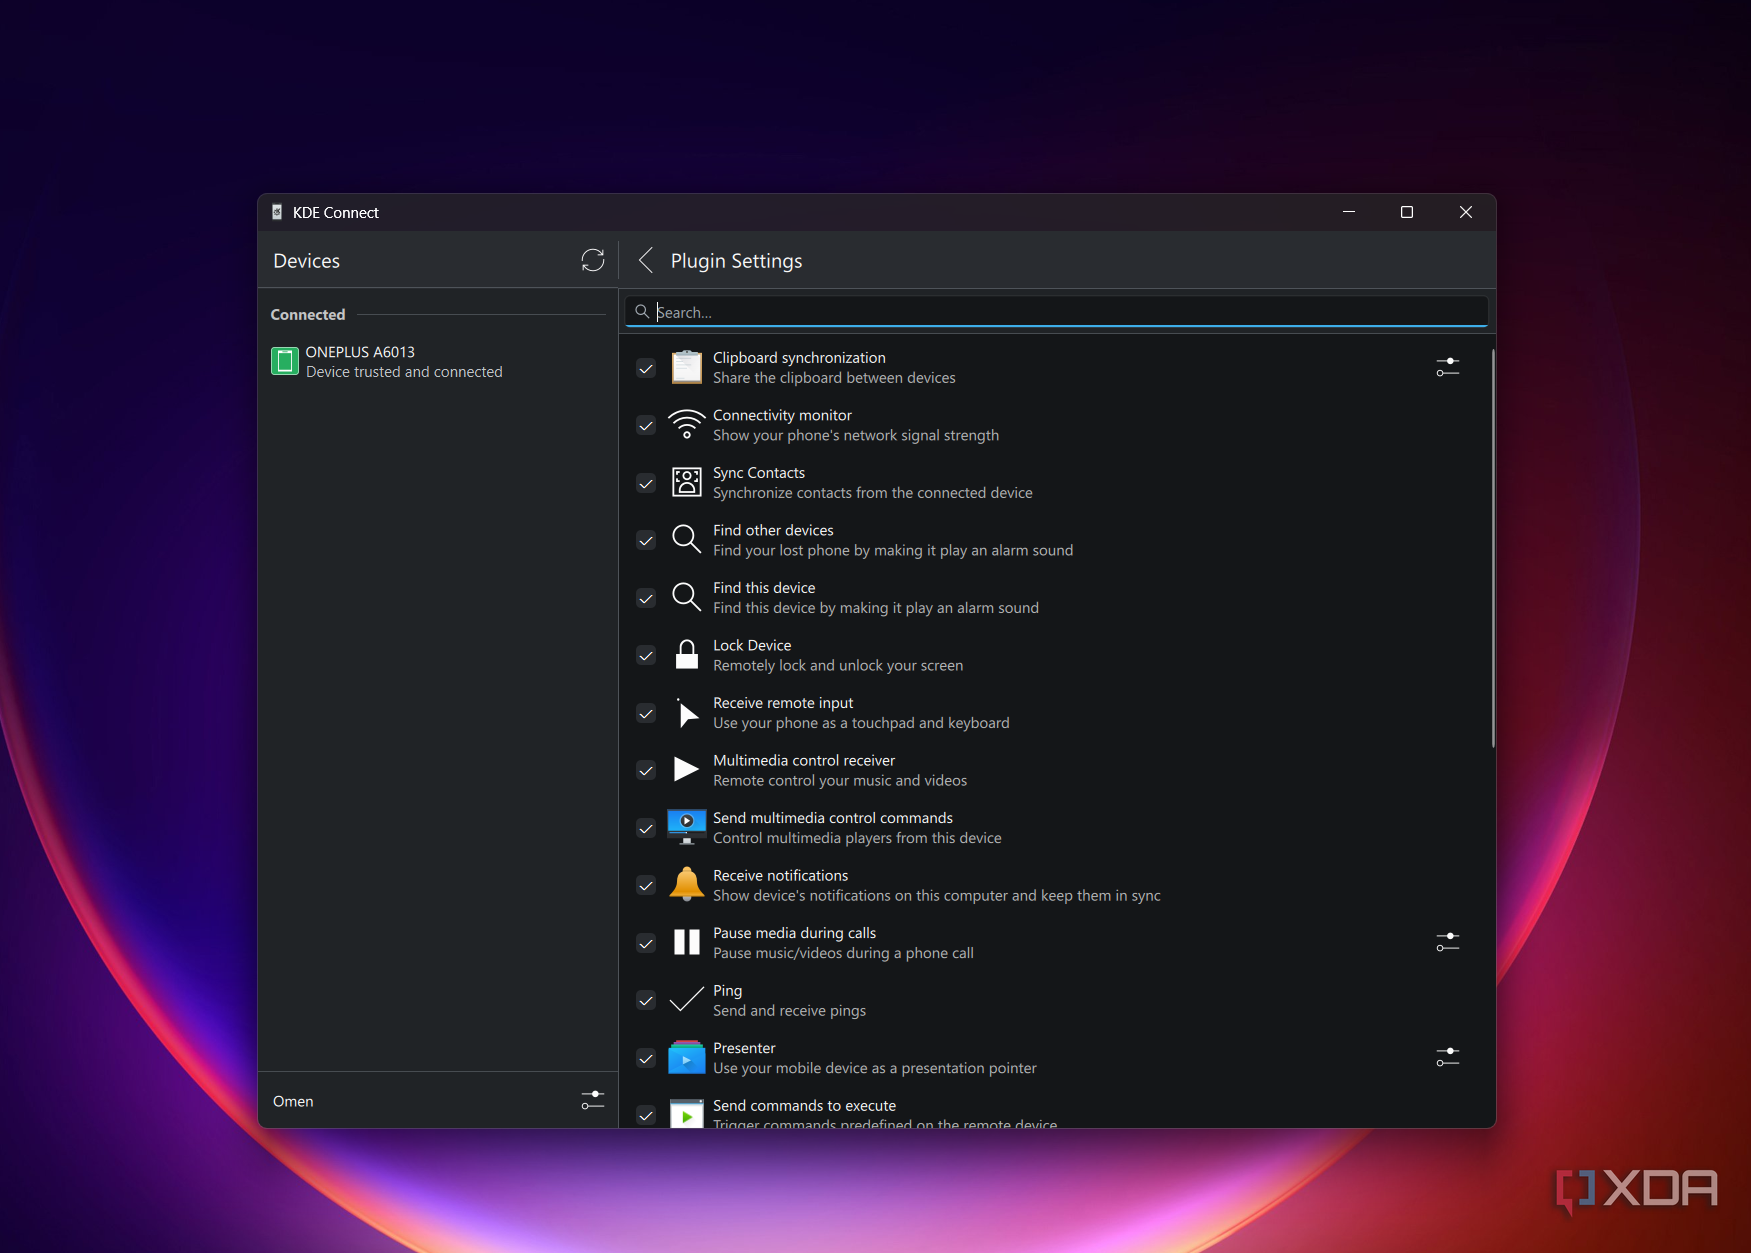Toggle the Receive notifications checkbox

pos(646,885)
